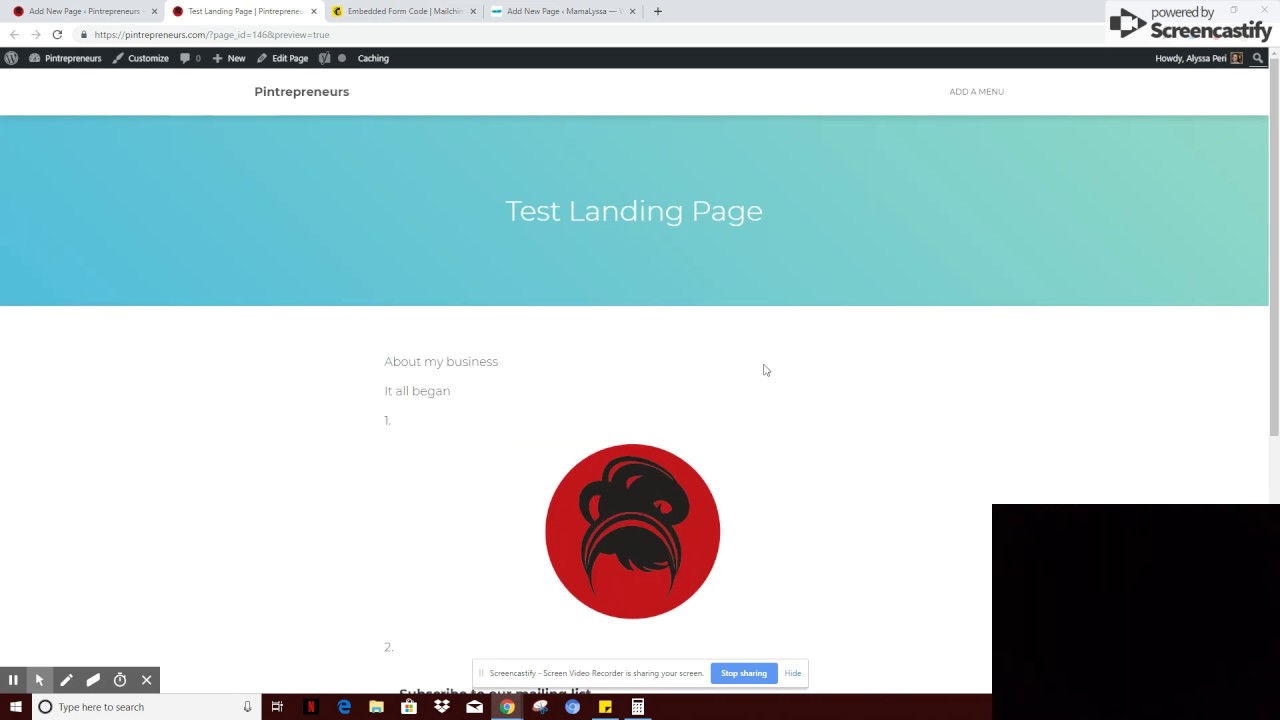
Task: Click Edit Page in the admin bar
Action: (x=282, y=58)
